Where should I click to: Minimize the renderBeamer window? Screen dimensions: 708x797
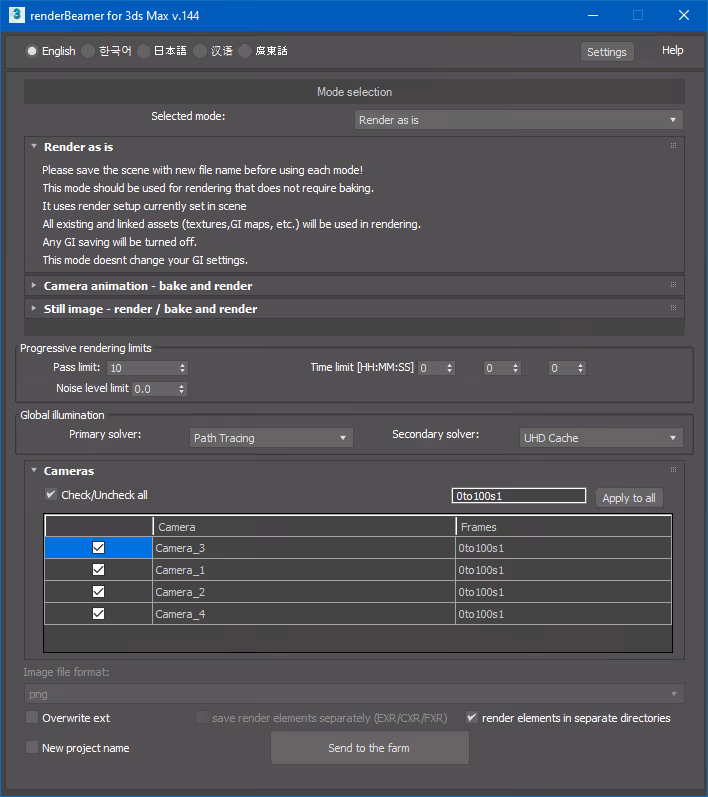[x=593, y=15]
